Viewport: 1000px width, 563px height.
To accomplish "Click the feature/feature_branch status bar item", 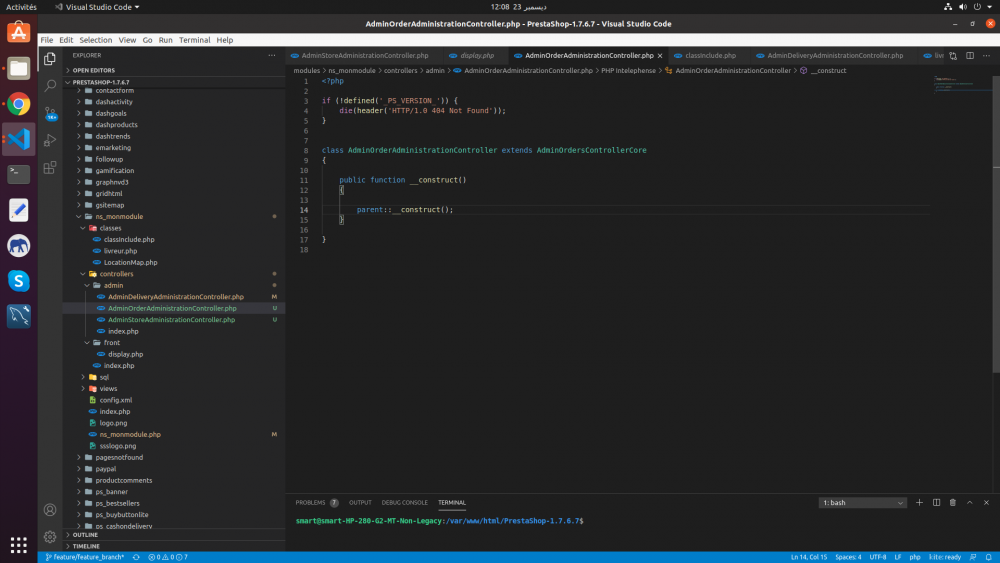I will pyautogui.click(x=88, y=557).
